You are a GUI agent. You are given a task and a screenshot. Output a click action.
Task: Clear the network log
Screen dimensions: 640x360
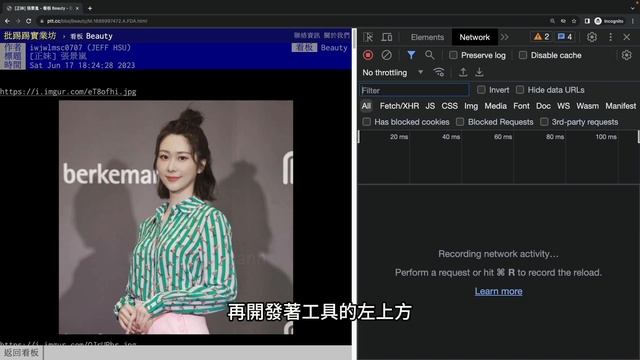pyautogui.click(x=386, y=55)
